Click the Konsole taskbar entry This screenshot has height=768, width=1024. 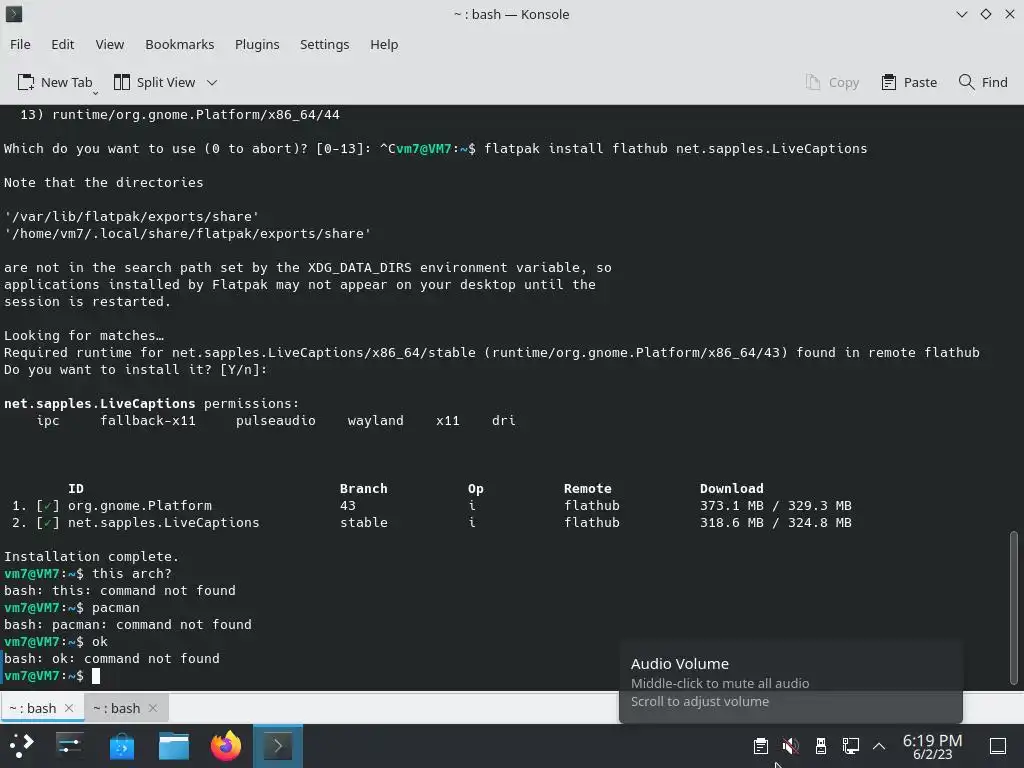click(278, 745)
